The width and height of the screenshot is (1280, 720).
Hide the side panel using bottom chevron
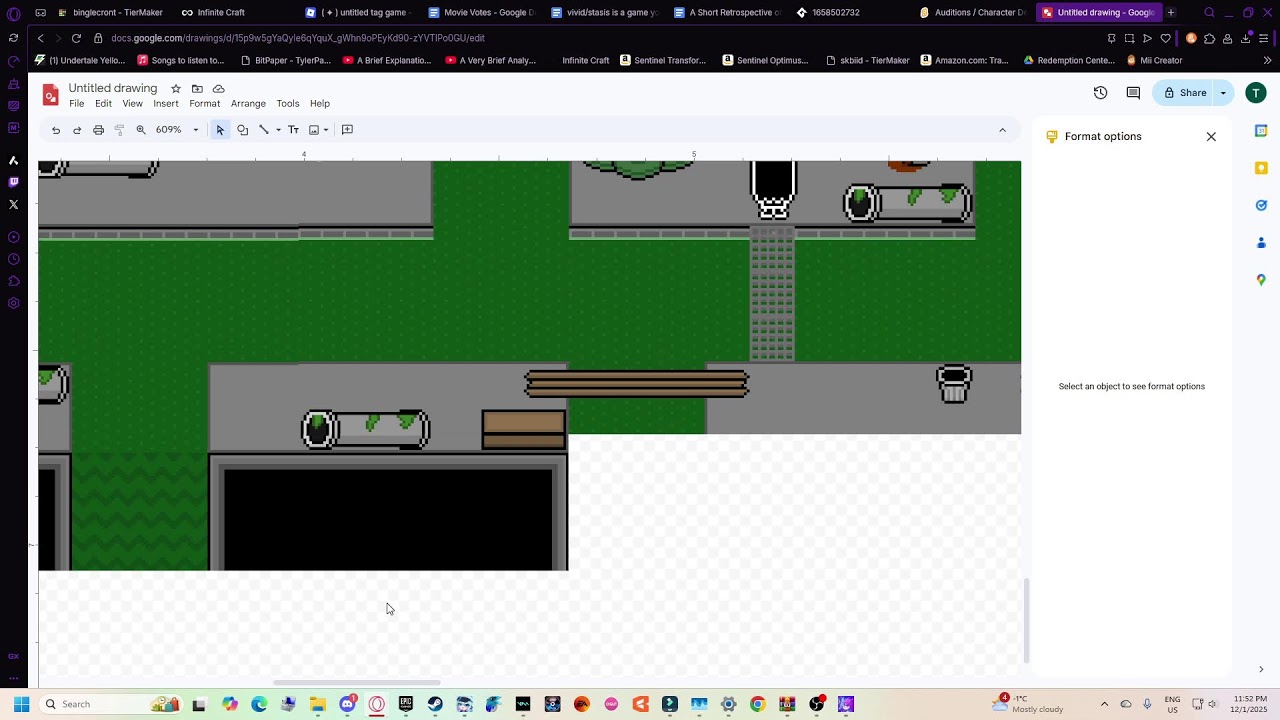coord(1261,669)
